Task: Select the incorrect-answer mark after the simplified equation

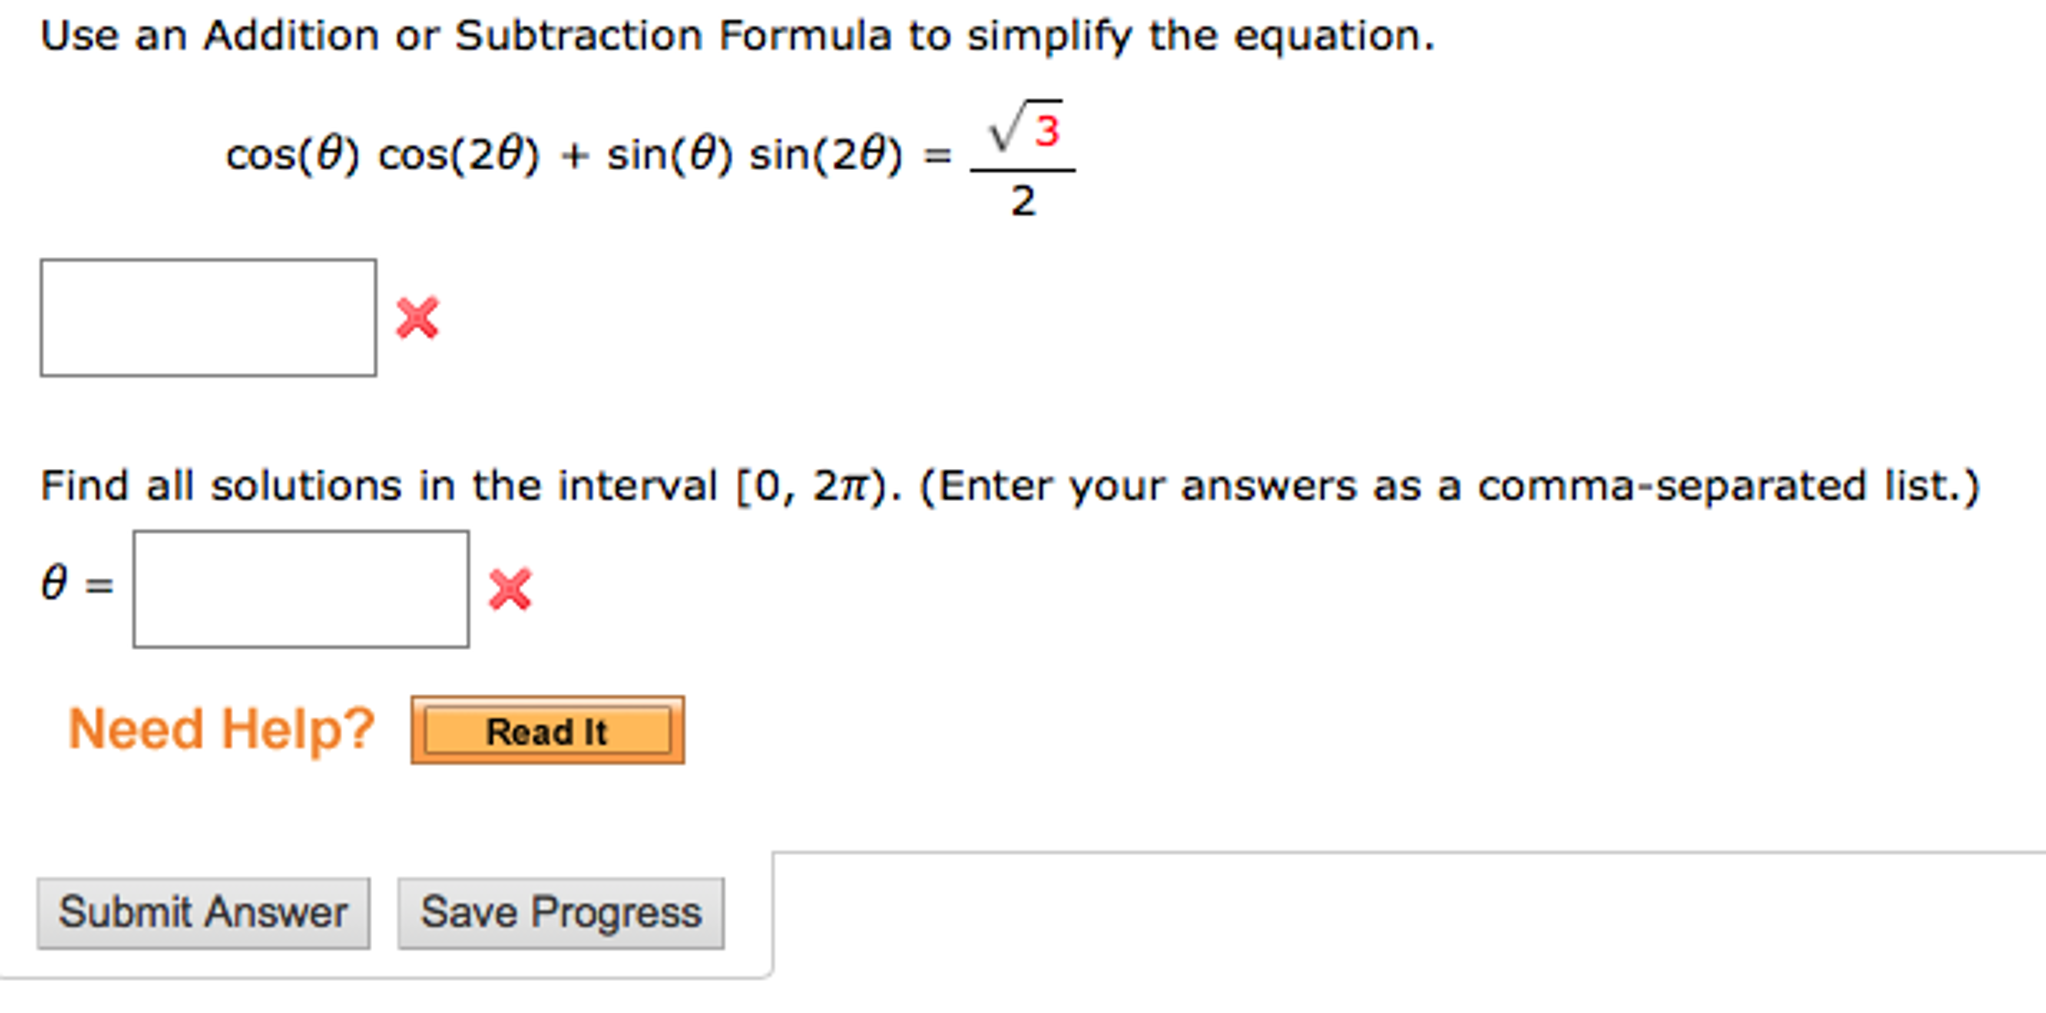Action: [419, 317]
